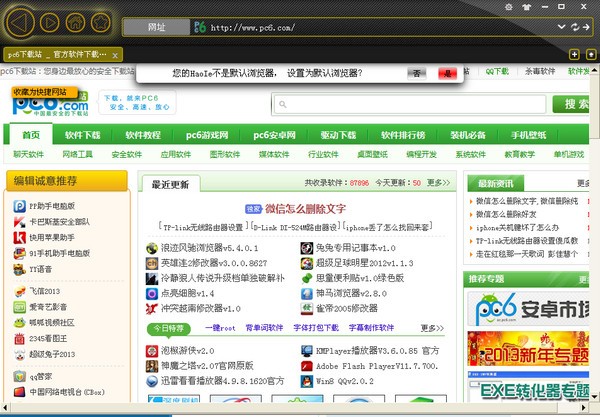The image size is (600, 417).
Task: Click the 2345看图王 icon
Action: tap(20, 339)
